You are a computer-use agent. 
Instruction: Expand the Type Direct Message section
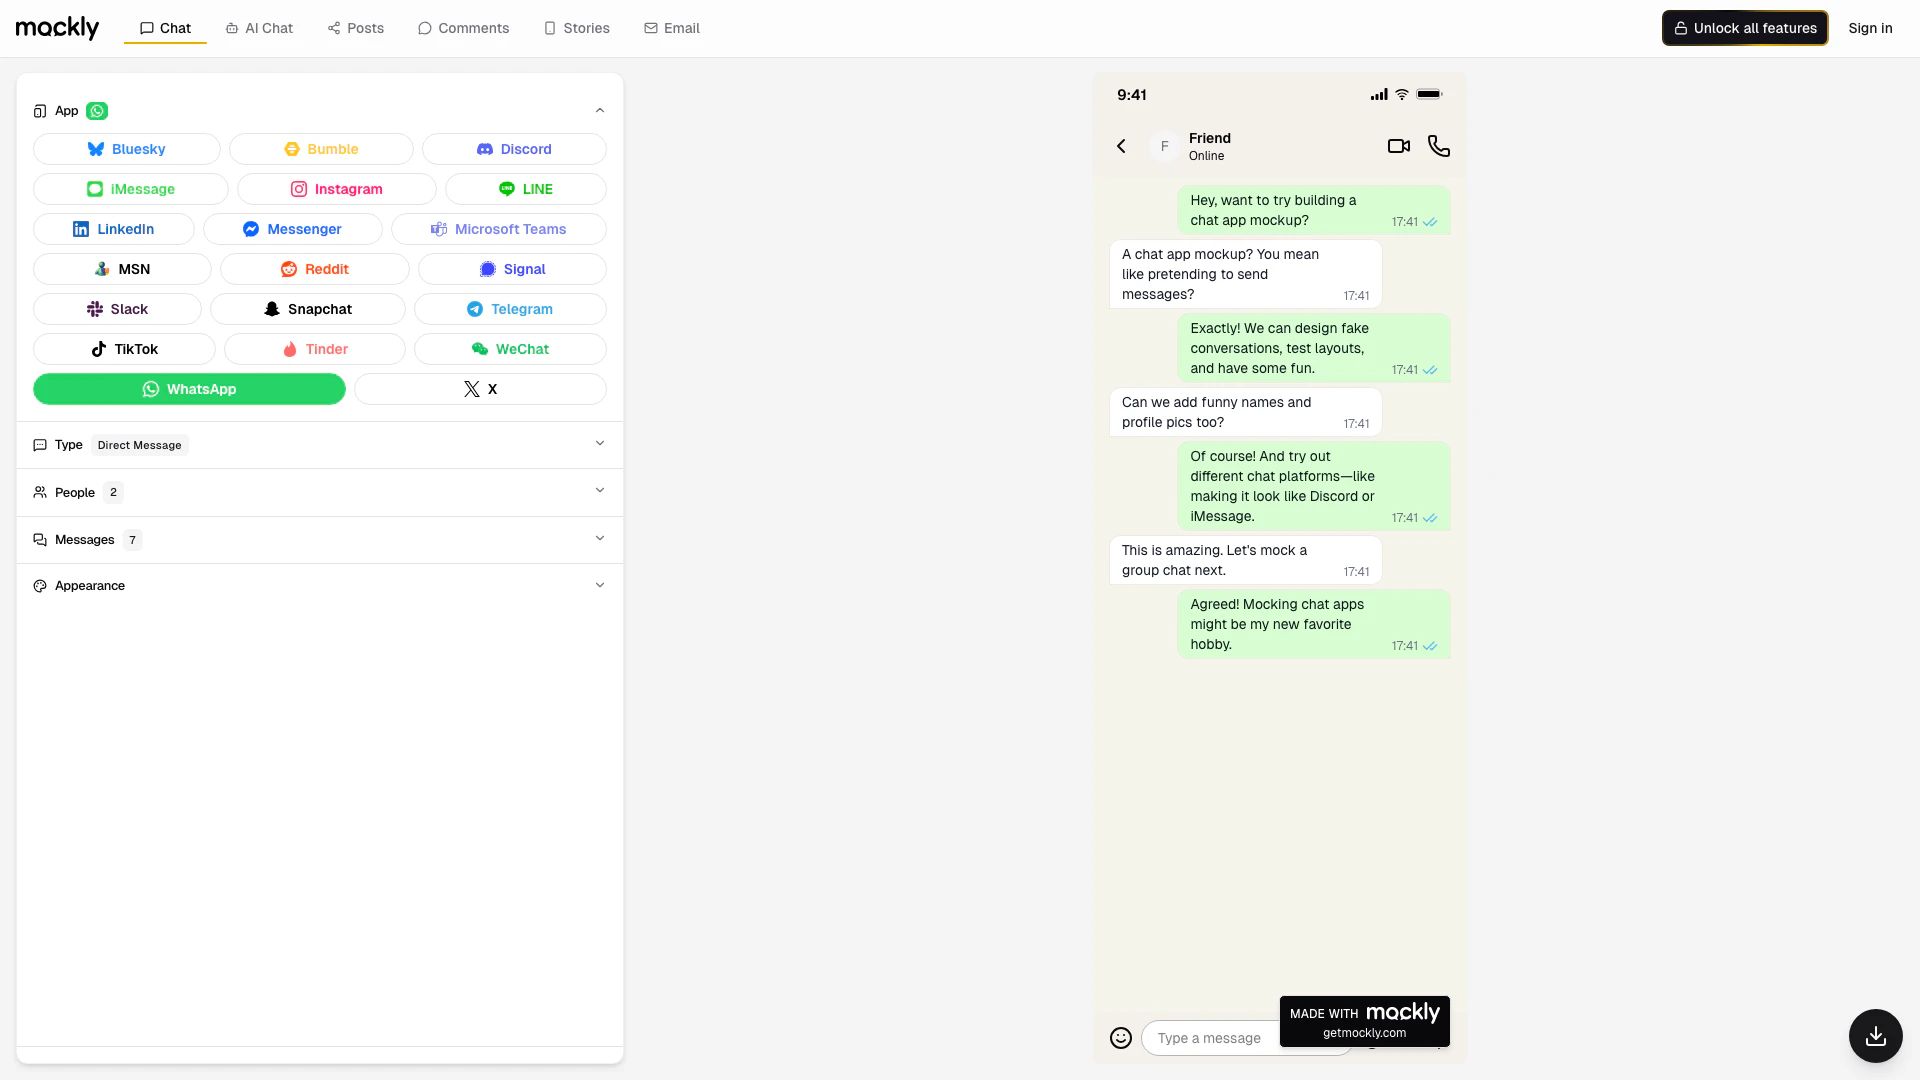click(599, 444)
